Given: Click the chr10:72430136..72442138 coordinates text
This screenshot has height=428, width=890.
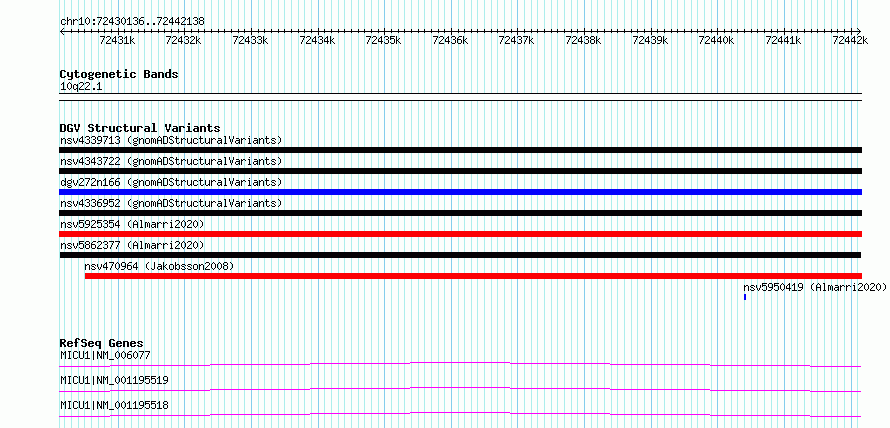Looking at the screenshot, I should pos(132,21).
